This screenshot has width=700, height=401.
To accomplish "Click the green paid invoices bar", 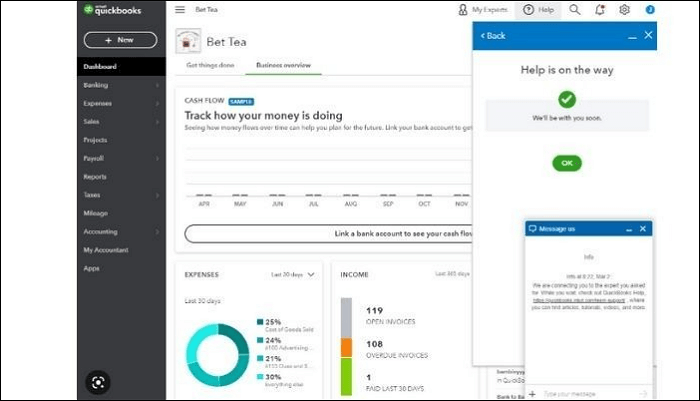I will pyautogui.click(x=346, y=376).
